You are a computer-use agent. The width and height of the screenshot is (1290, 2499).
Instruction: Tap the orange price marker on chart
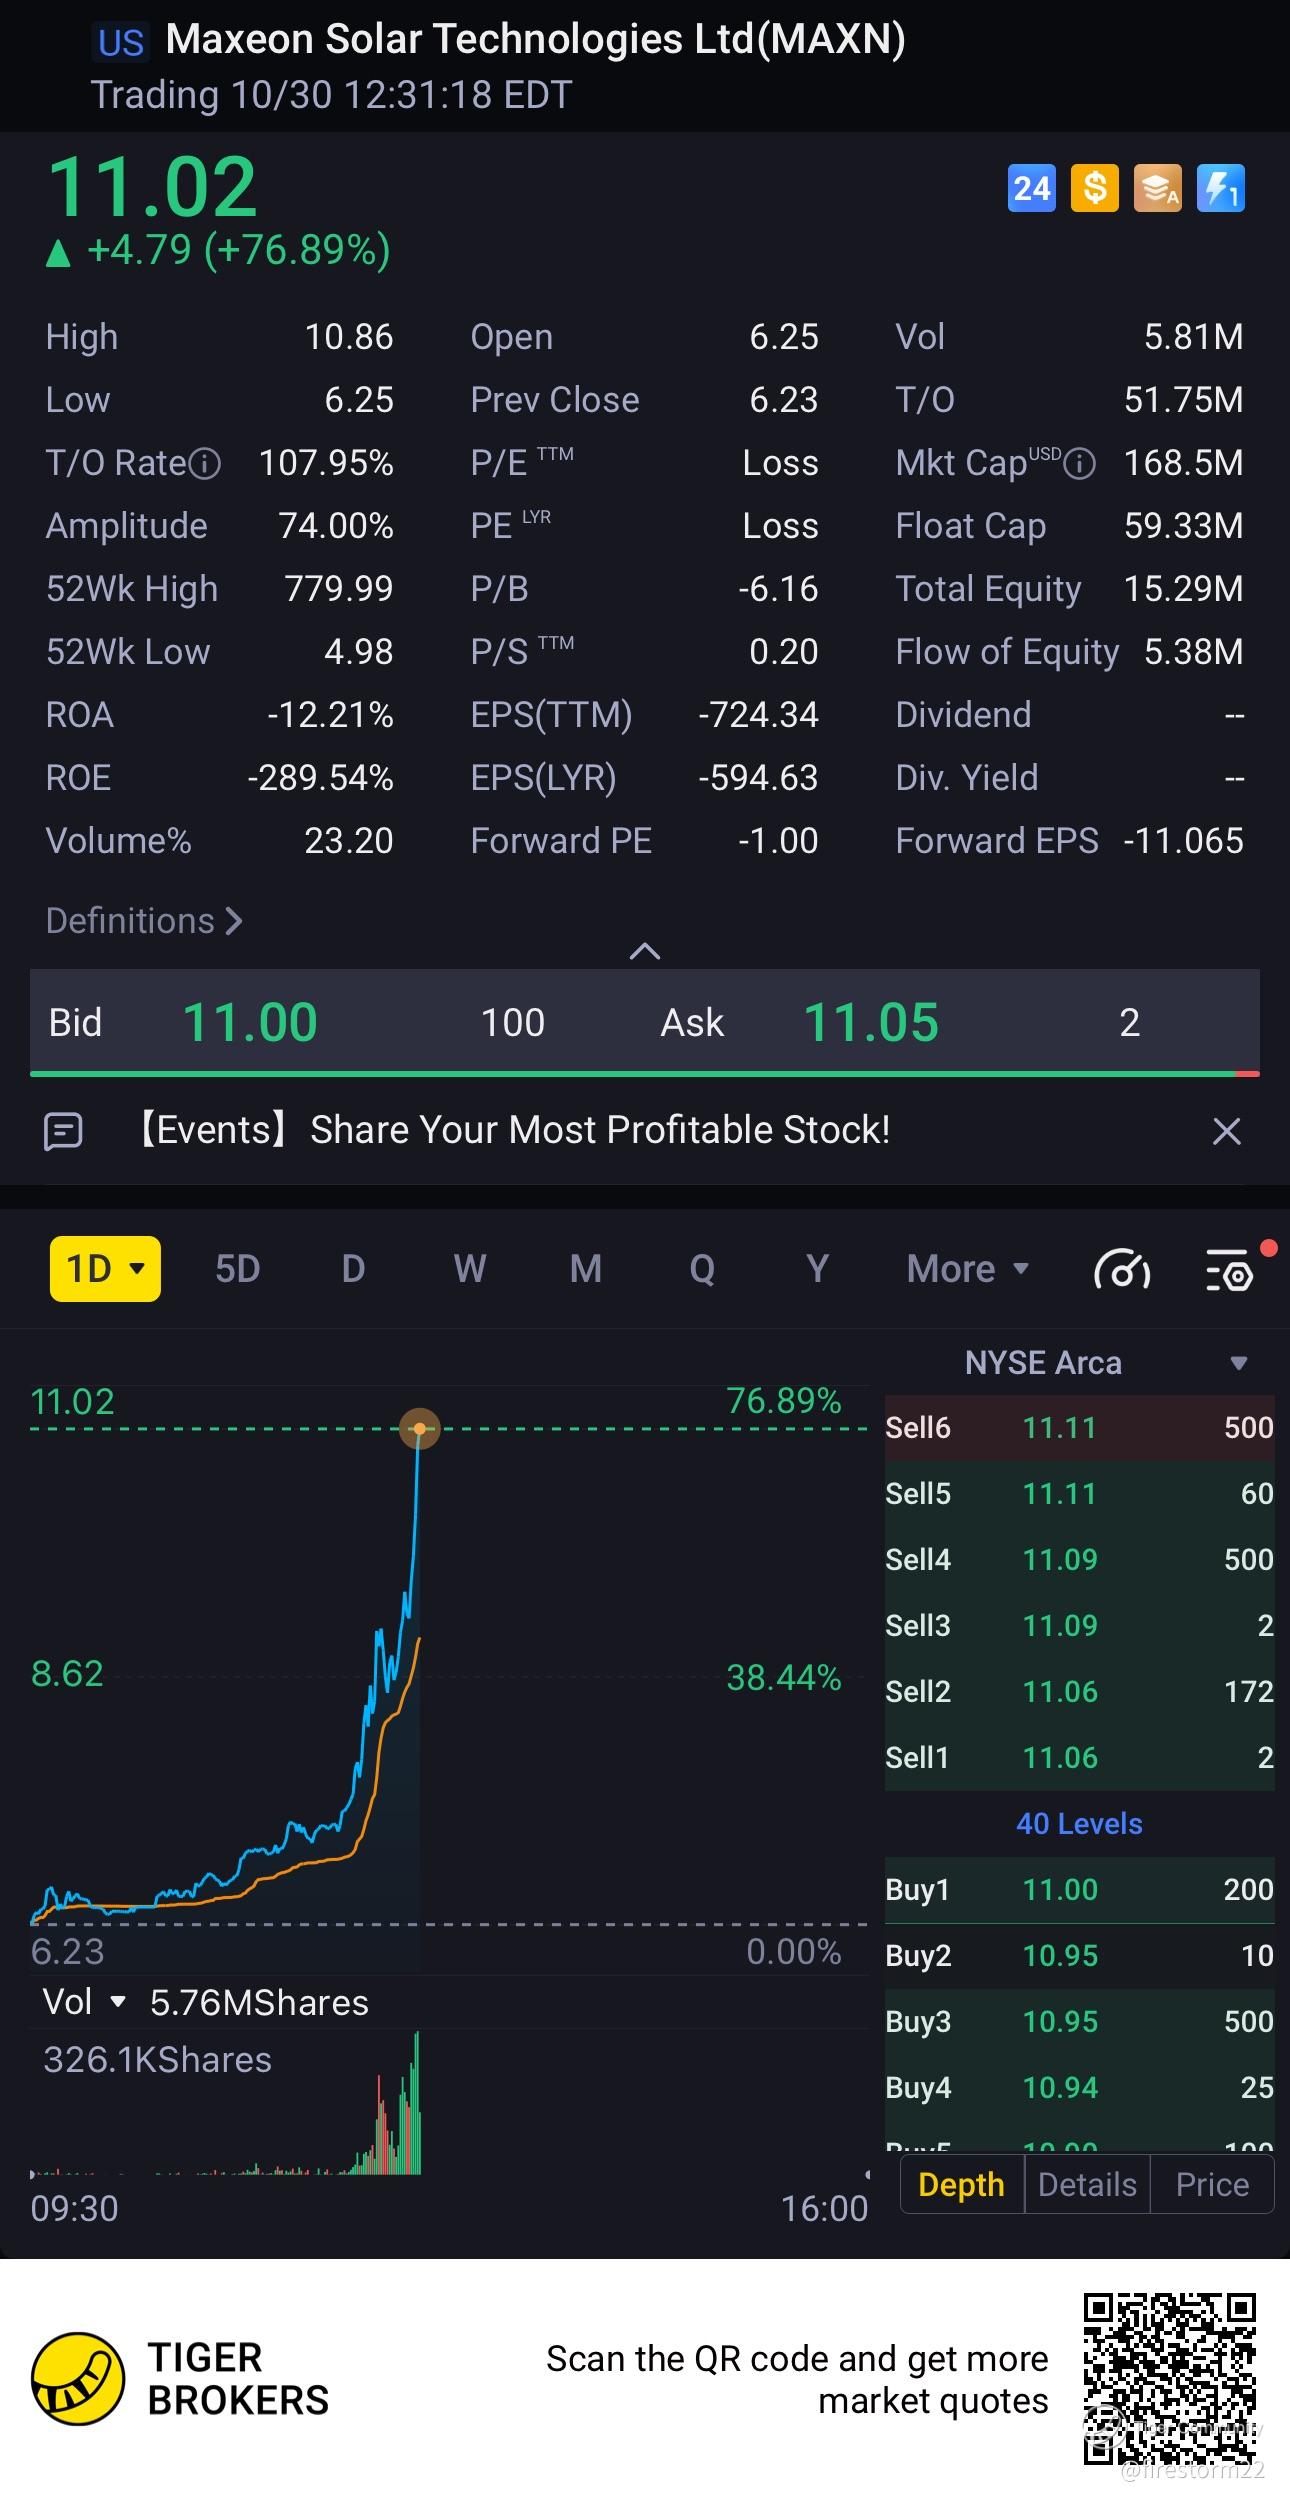[420, 1429]
